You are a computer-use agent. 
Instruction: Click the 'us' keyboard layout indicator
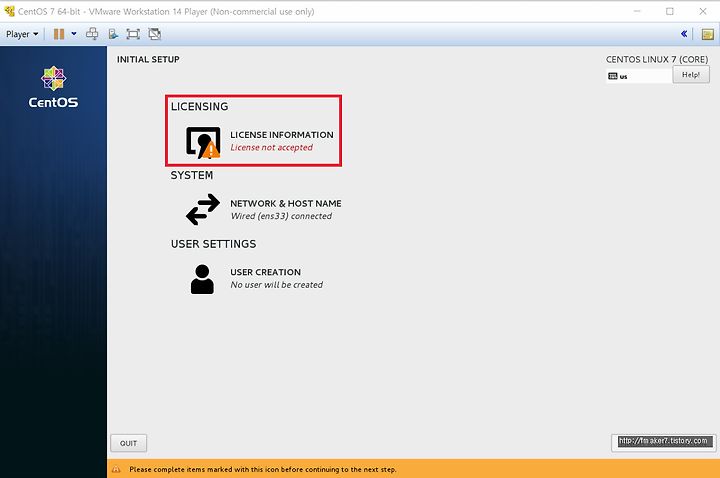(x=639, y=76)
